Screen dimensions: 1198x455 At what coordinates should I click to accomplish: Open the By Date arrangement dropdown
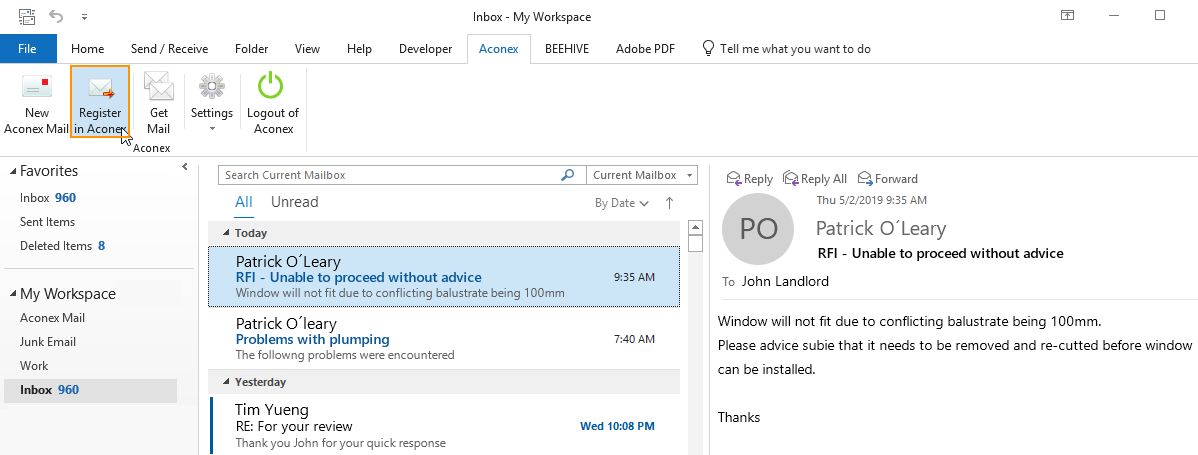pyautogui.click(x=621, y=203)
